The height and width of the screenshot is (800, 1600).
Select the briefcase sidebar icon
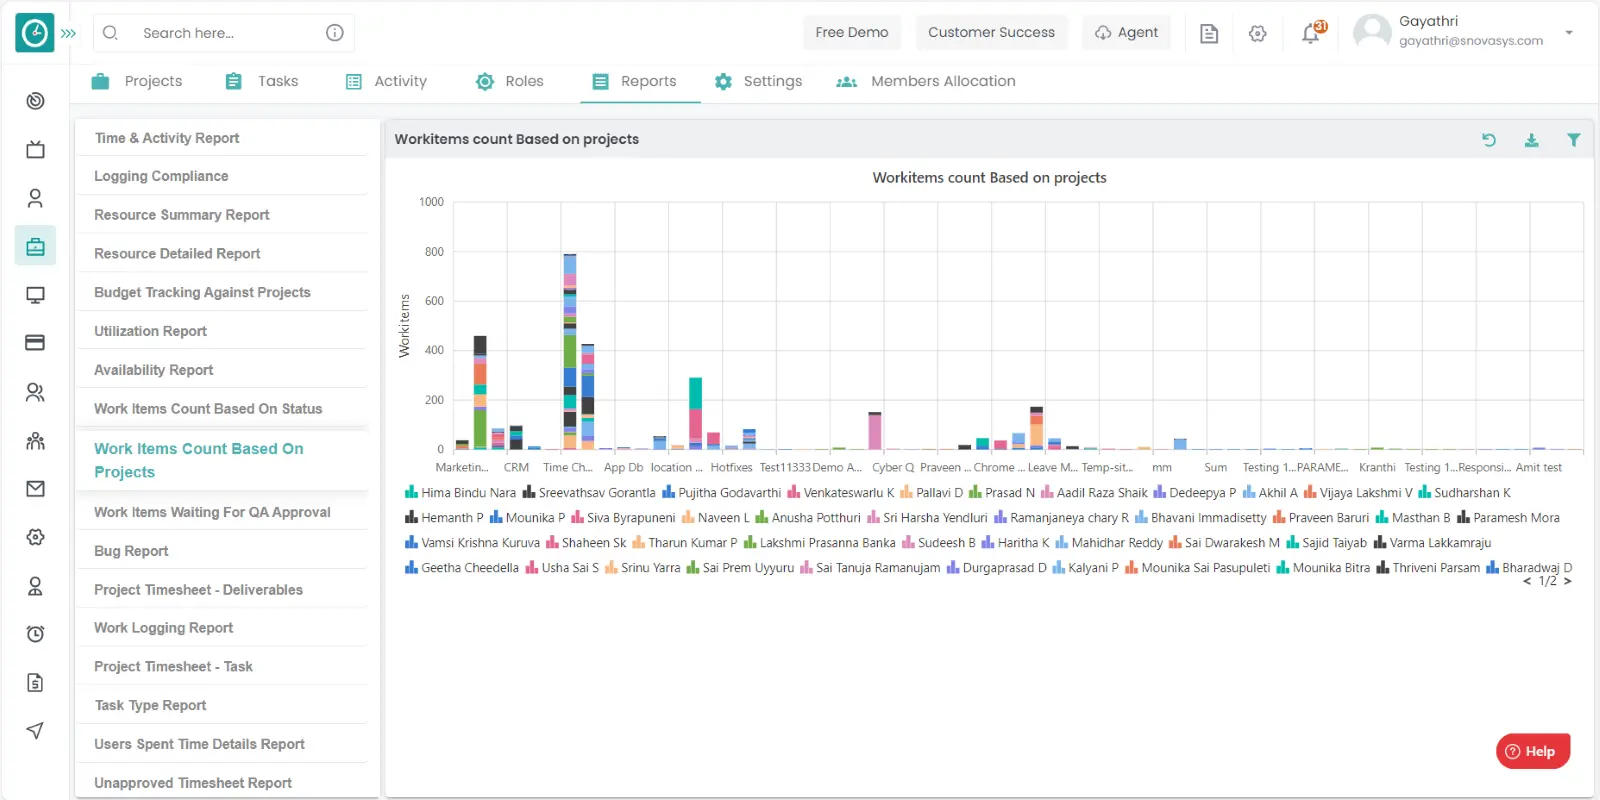[x=35, y=246]
